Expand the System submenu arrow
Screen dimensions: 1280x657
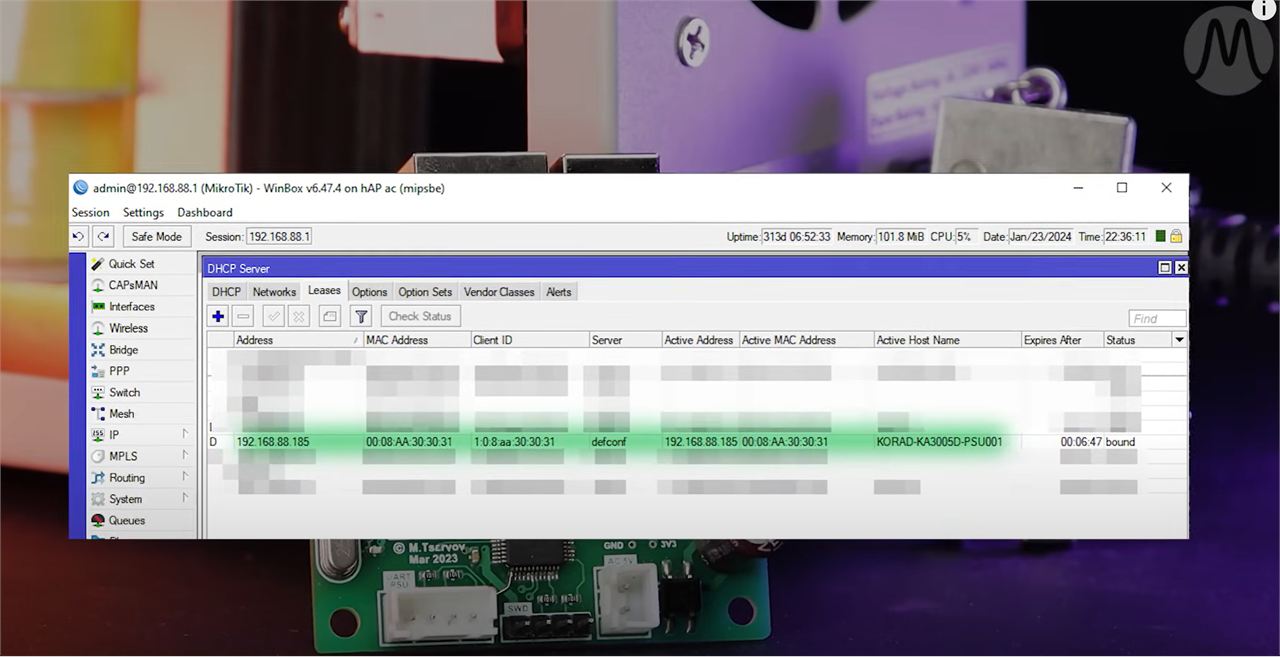pos(185,498)
